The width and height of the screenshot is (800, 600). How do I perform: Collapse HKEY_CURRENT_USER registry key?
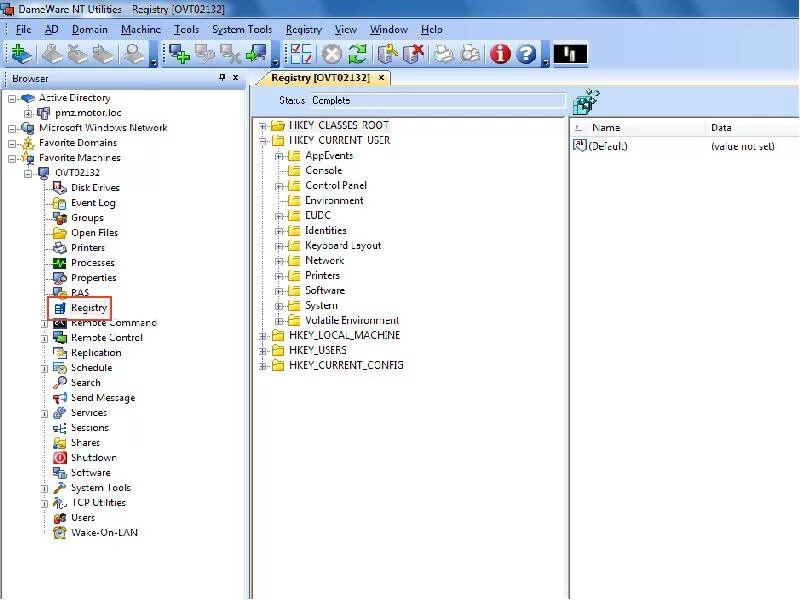coord(263,141)
